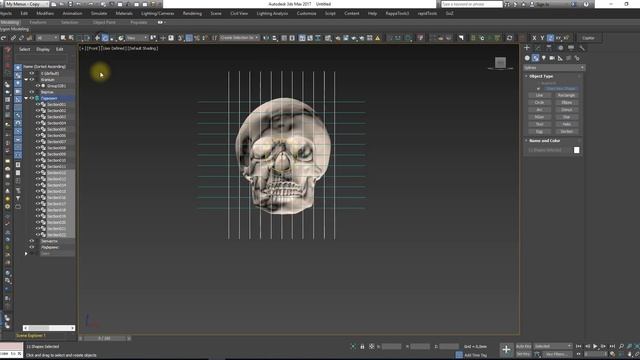
Task: Open the Motion tab in command panel
Action: click(x=560, y=48)
